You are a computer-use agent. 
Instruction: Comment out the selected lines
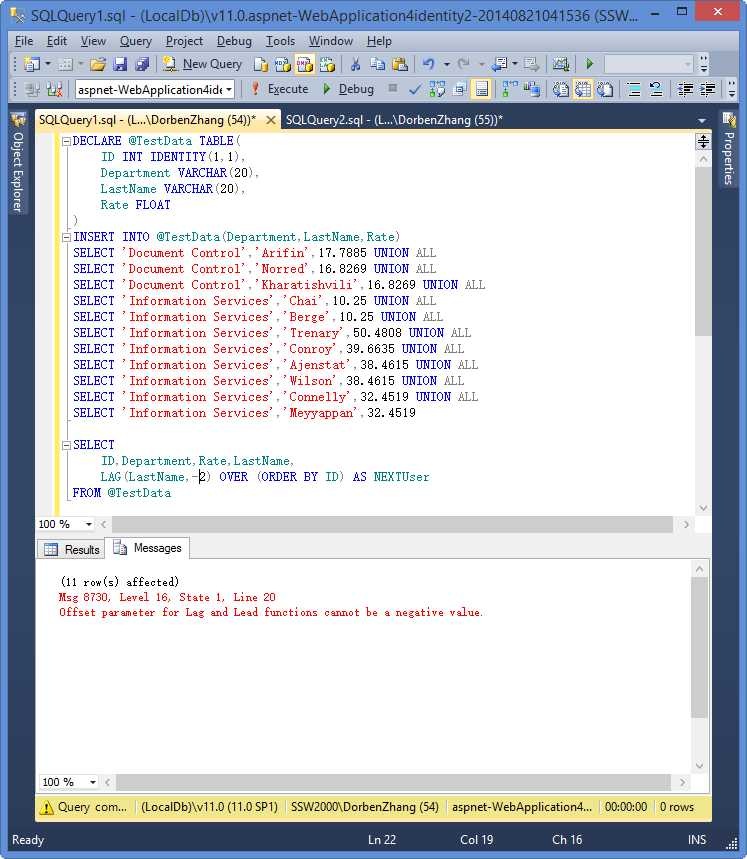pyautogui.click(x=634, y=89)
